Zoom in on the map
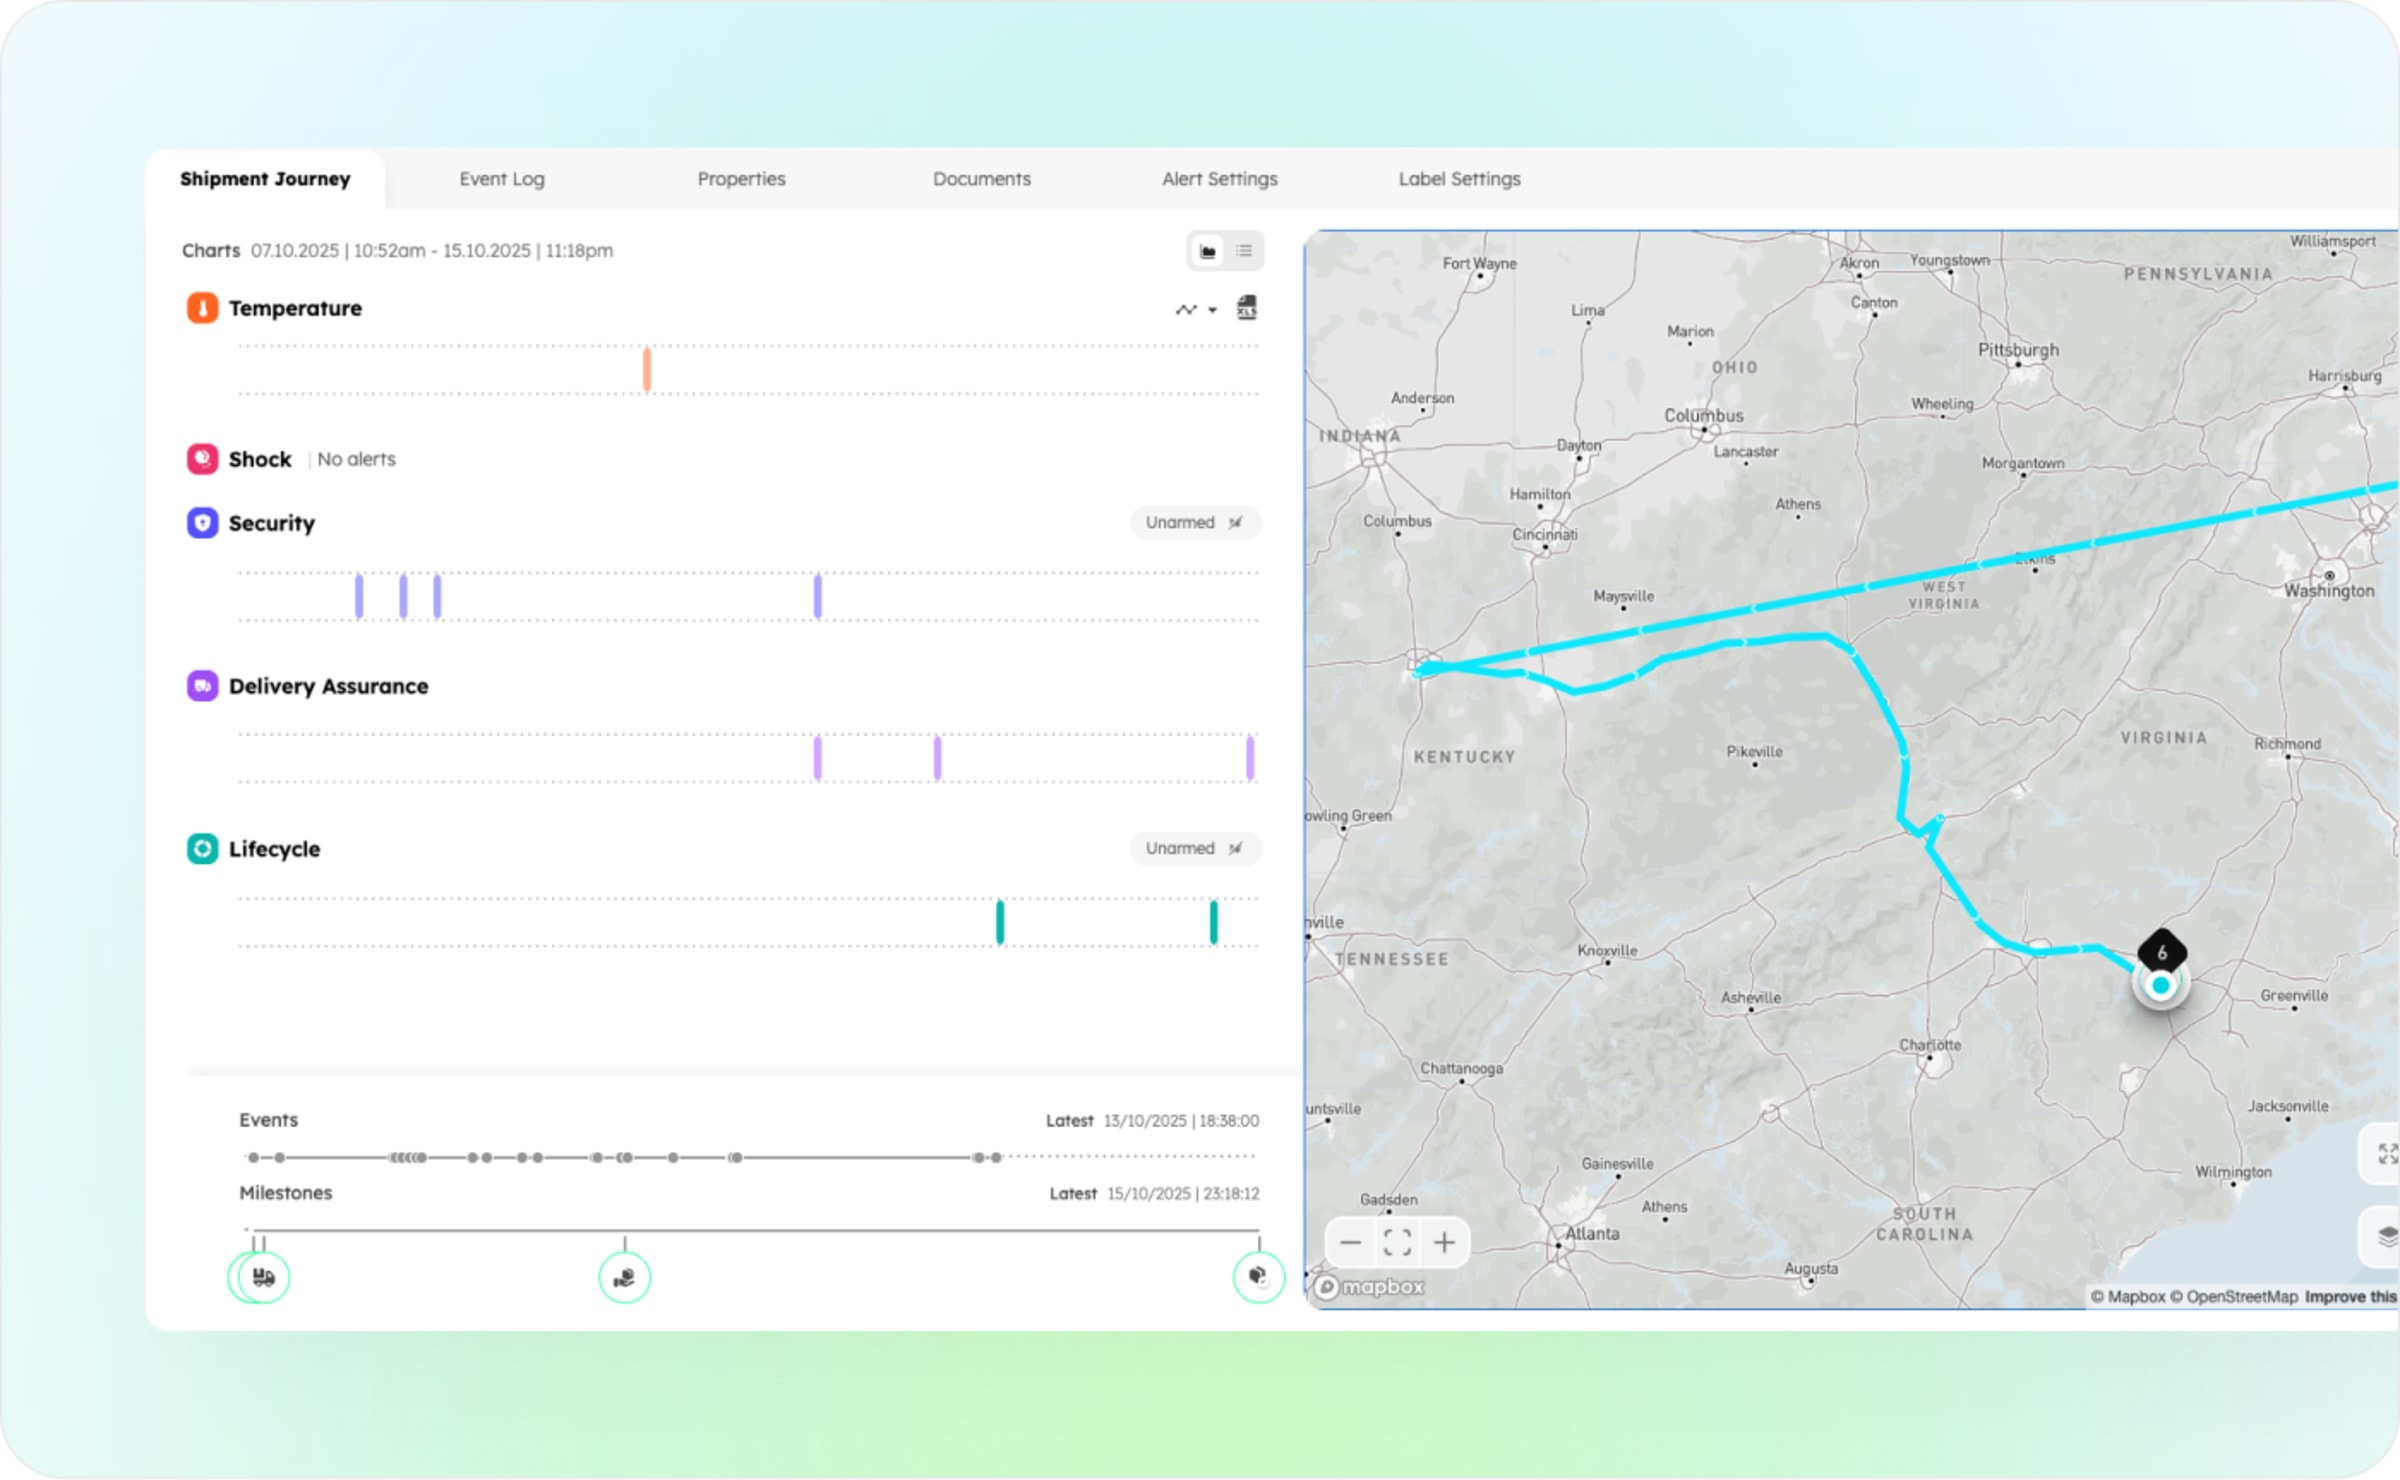The height and width of the screenshot is (1480, 2400). click(1444, 1243)
